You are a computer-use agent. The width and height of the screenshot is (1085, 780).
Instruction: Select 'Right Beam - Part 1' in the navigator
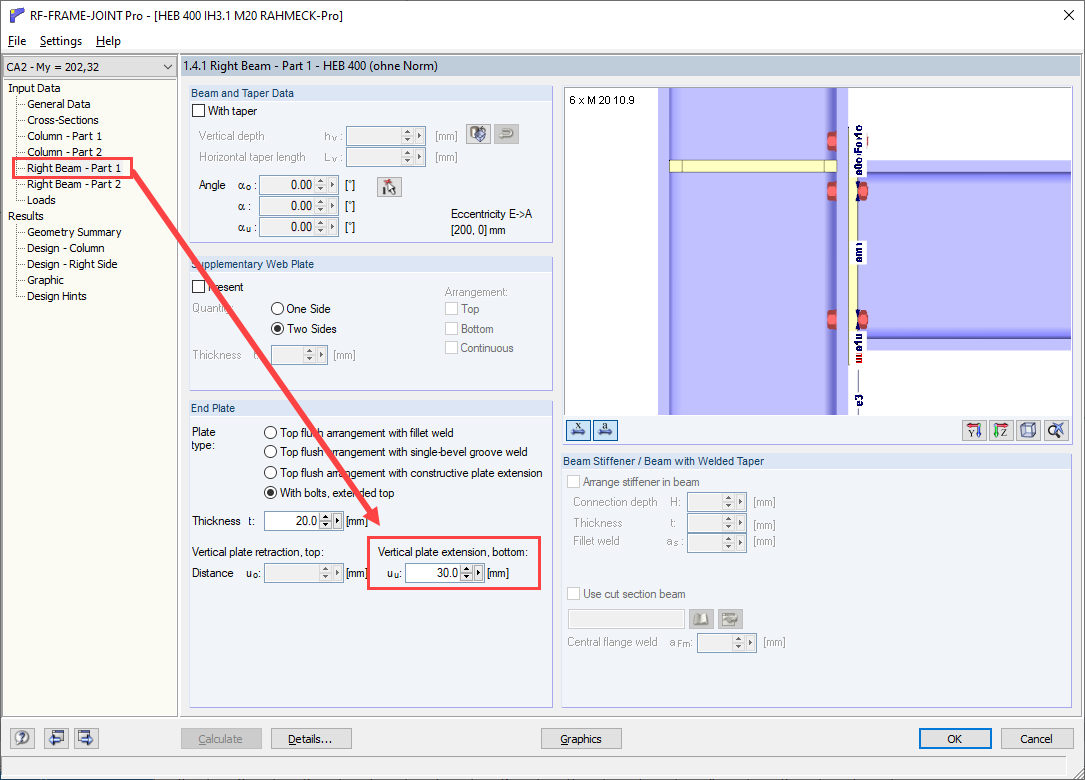click(x=74, y=168)
